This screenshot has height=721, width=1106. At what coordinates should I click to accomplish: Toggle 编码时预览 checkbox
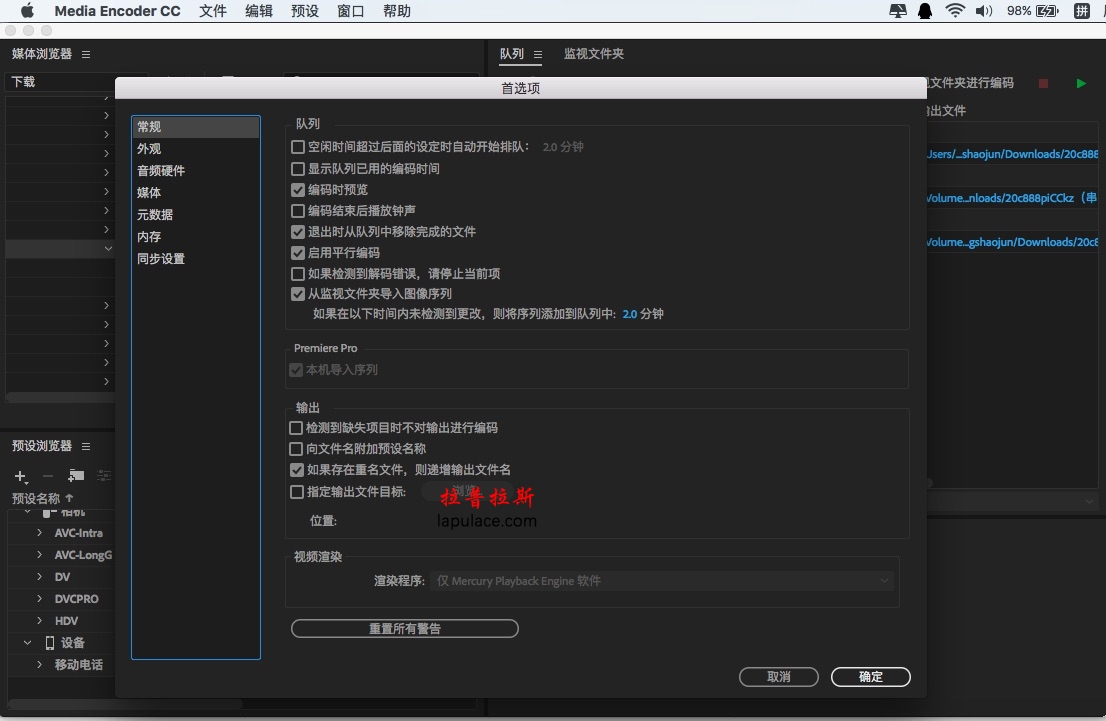(298, 190)
